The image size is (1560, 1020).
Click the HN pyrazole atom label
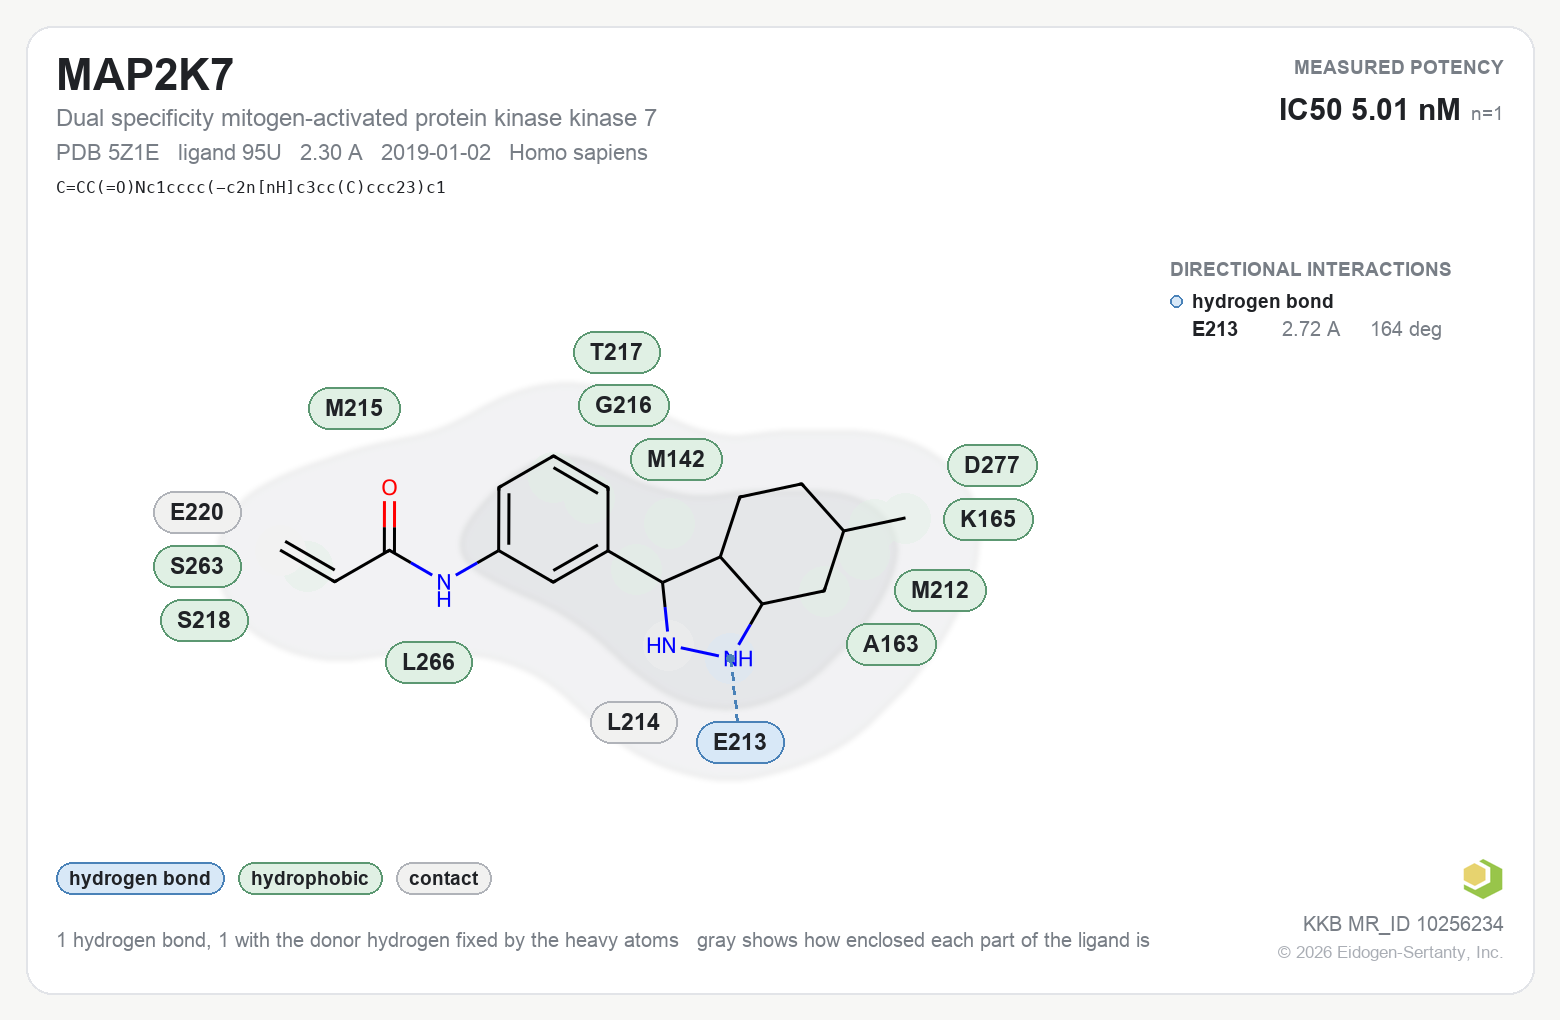click(661, 646)
